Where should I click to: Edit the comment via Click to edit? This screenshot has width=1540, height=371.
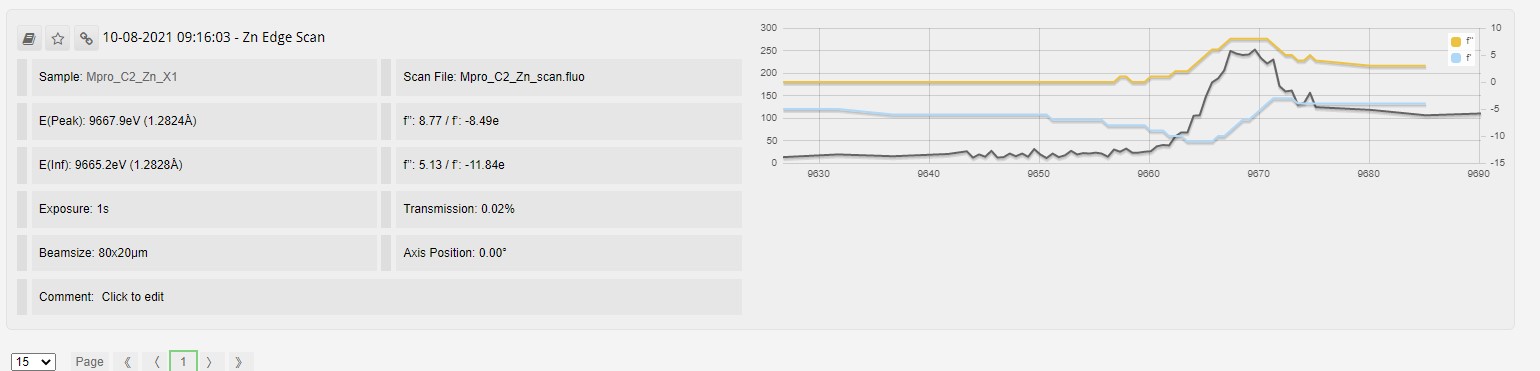[x=133, y=297]
